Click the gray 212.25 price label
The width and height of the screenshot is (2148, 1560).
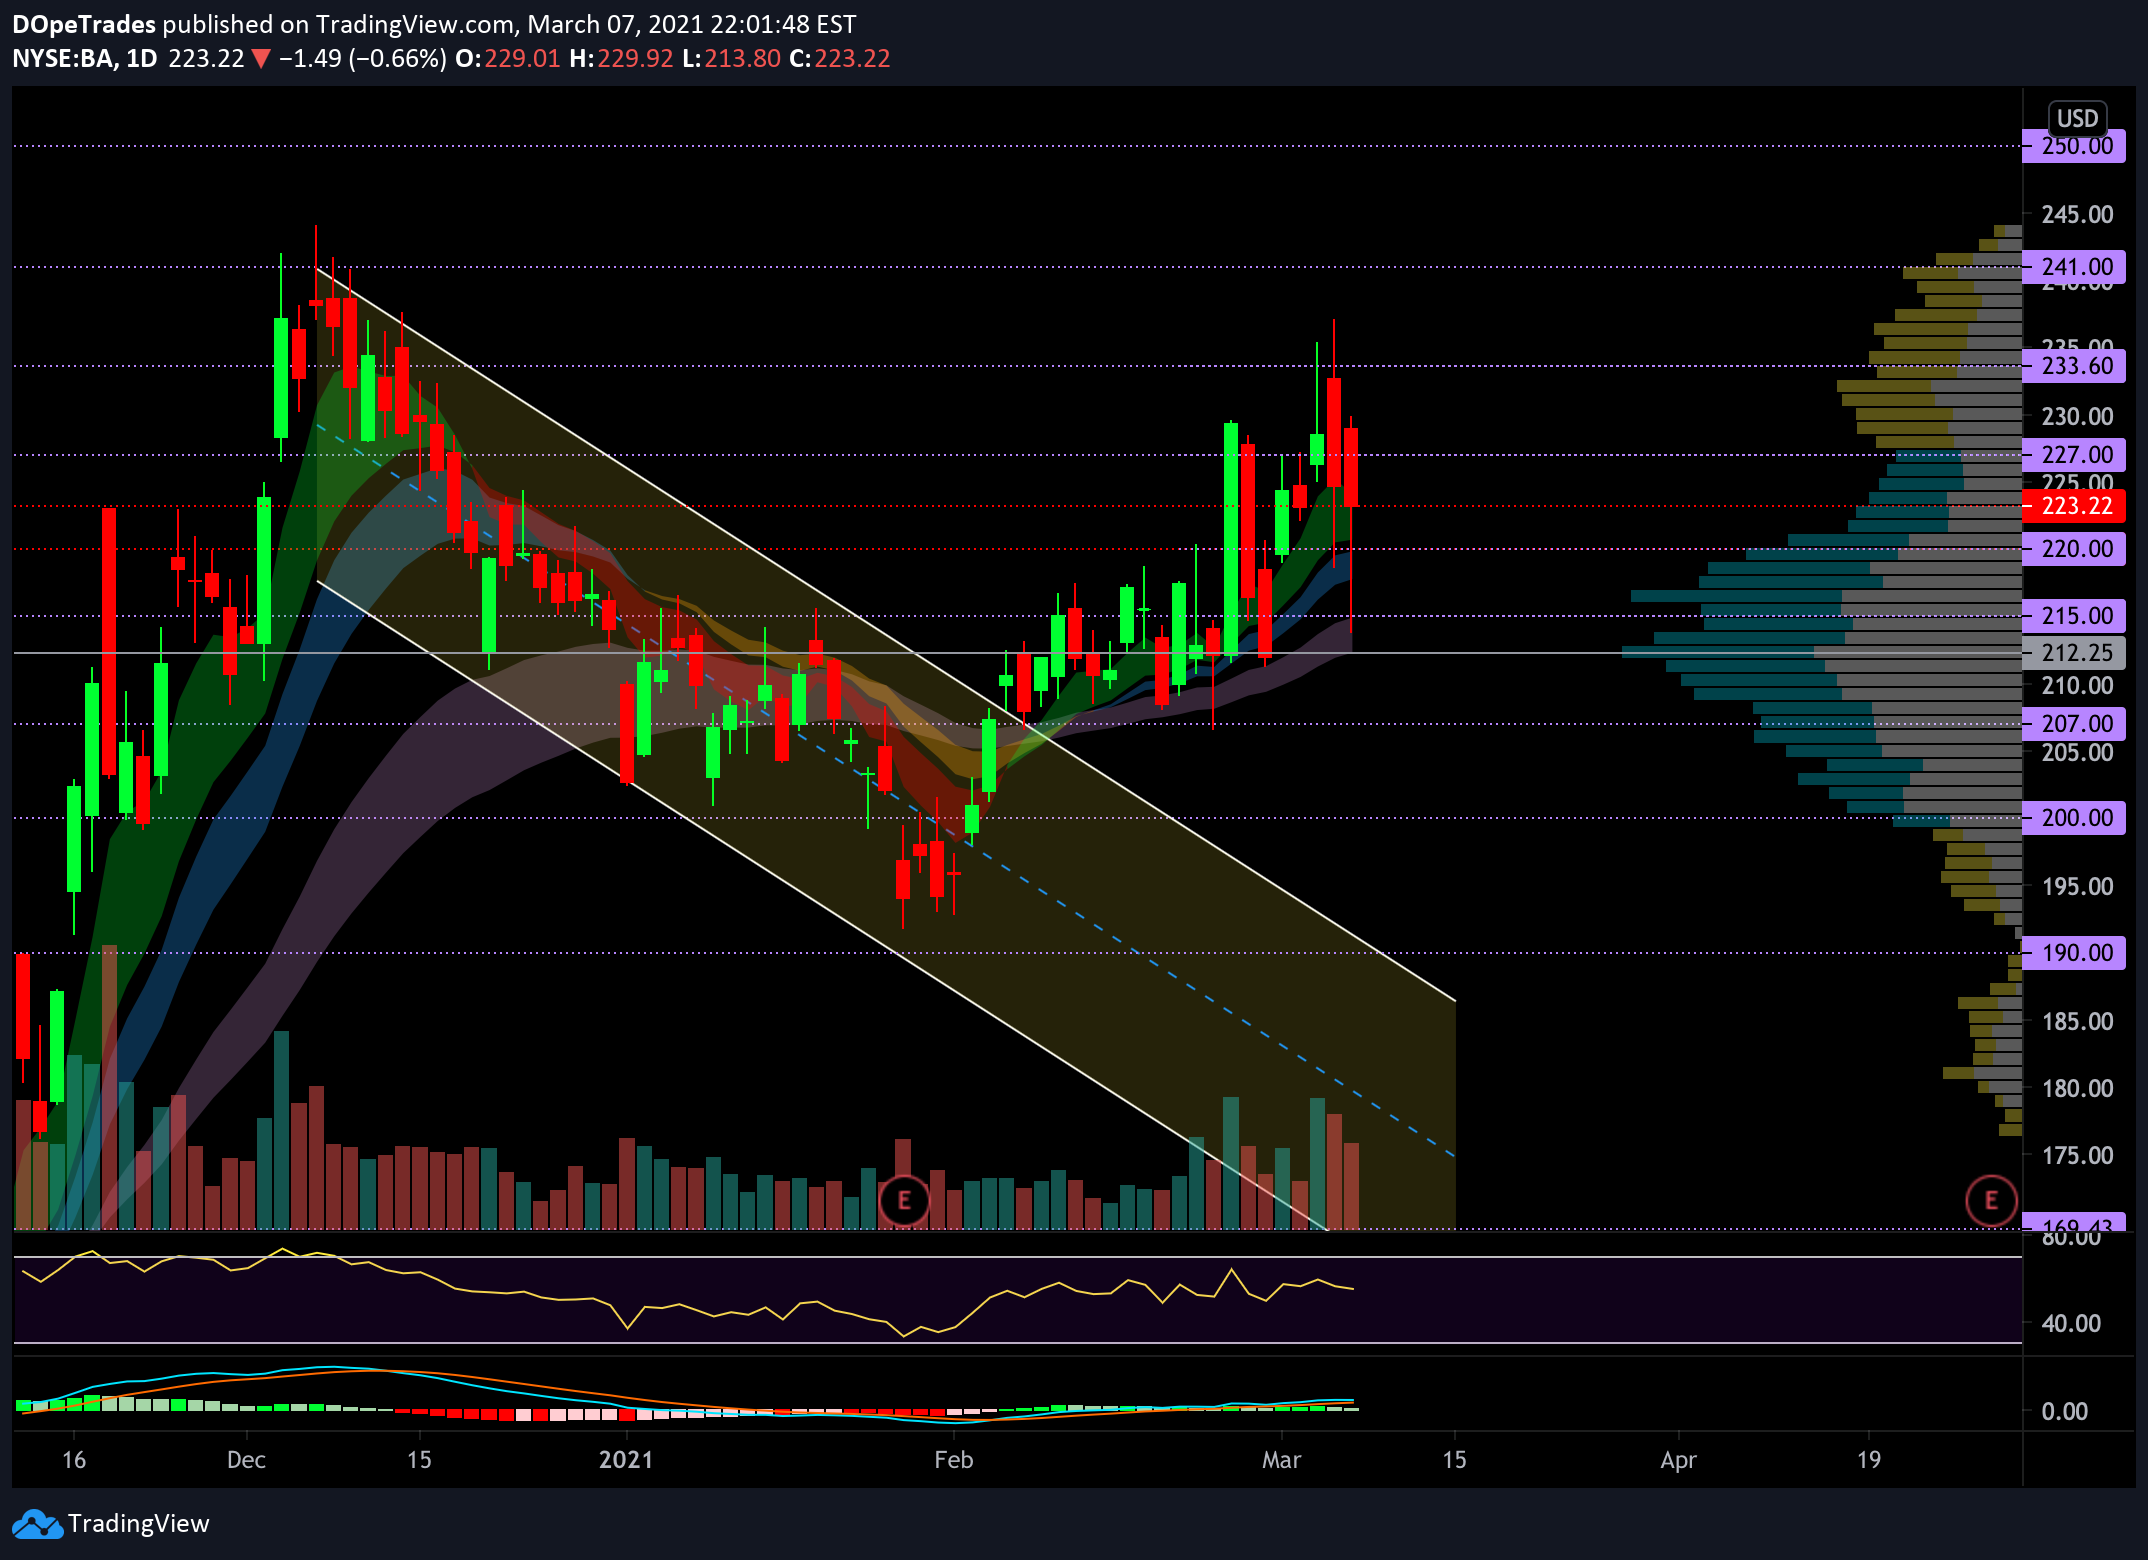[2075, 653]
